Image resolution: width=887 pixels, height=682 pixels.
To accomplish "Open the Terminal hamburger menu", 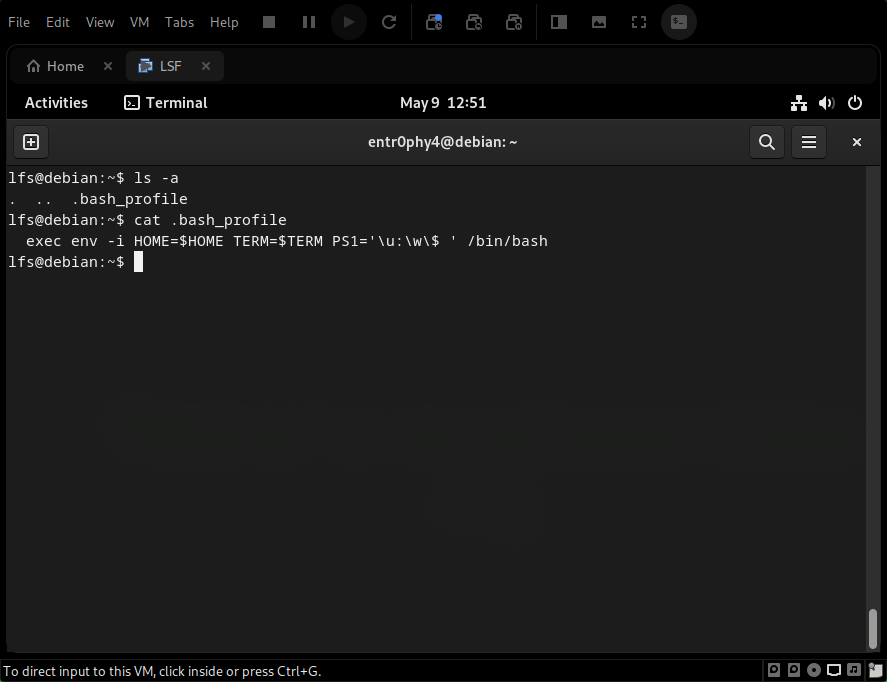I will click(x=808, y=142).
